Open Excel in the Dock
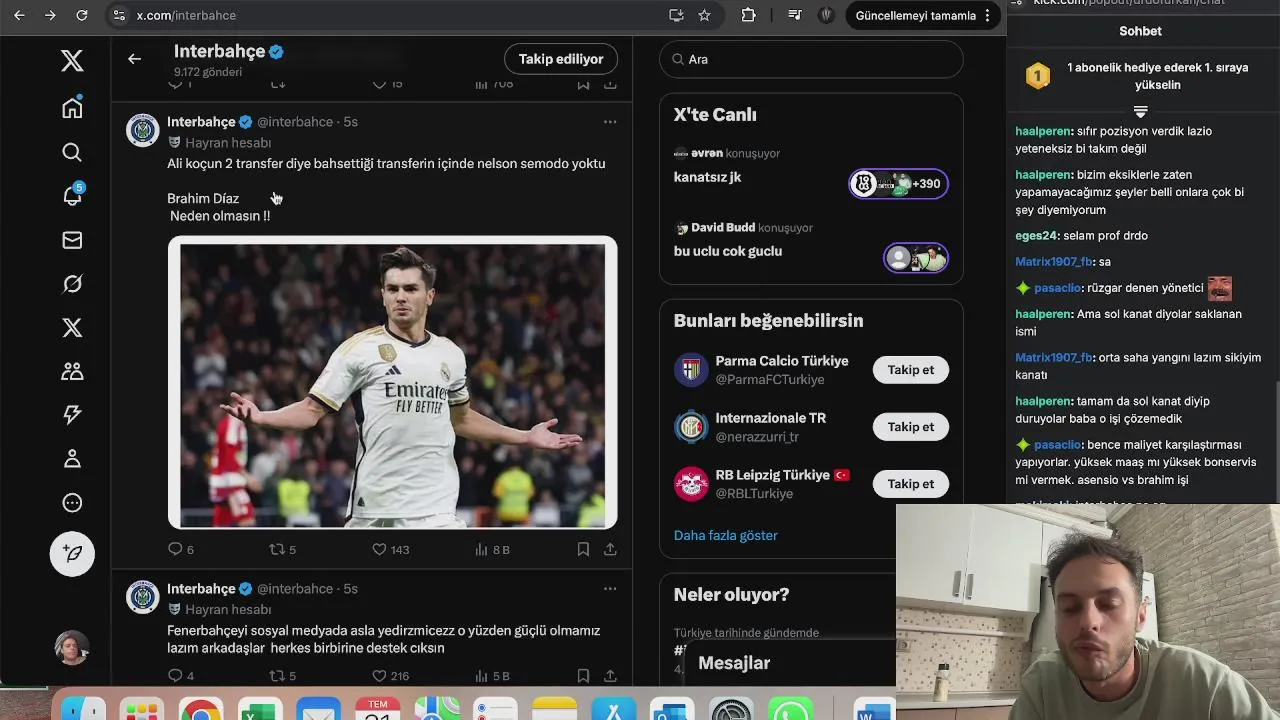Viewport: 1280px width, 720px height. pos(260,712)
